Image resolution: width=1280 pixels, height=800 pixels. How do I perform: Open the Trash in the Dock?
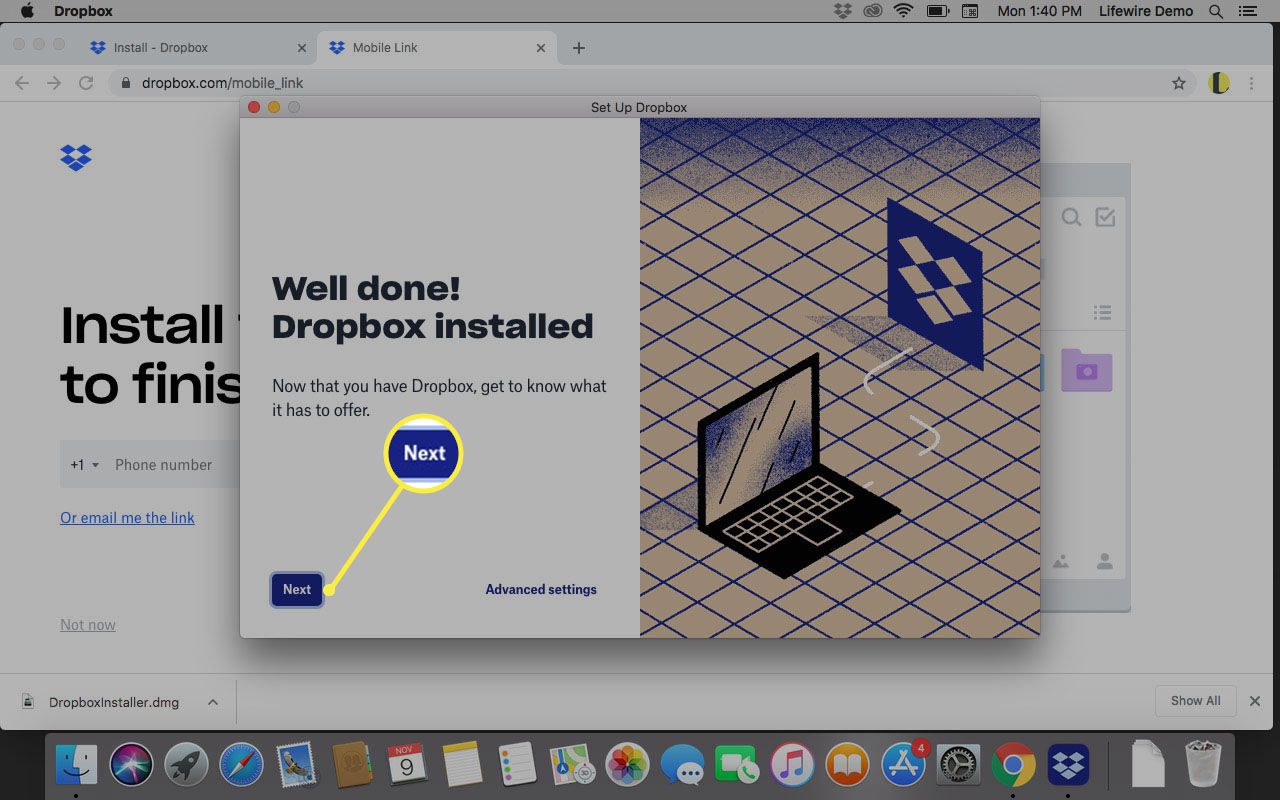[x=1203, y=765]
